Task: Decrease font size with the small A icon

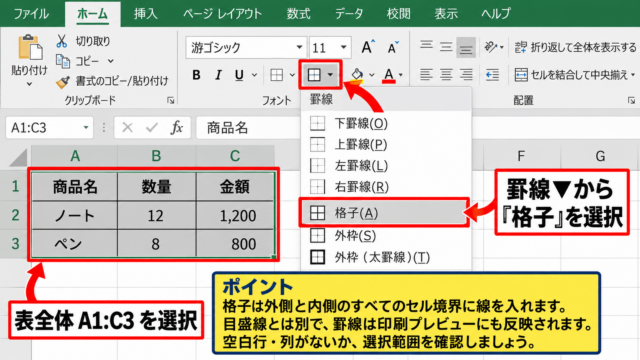Action: pyautogui.click(x=393, y=47)
